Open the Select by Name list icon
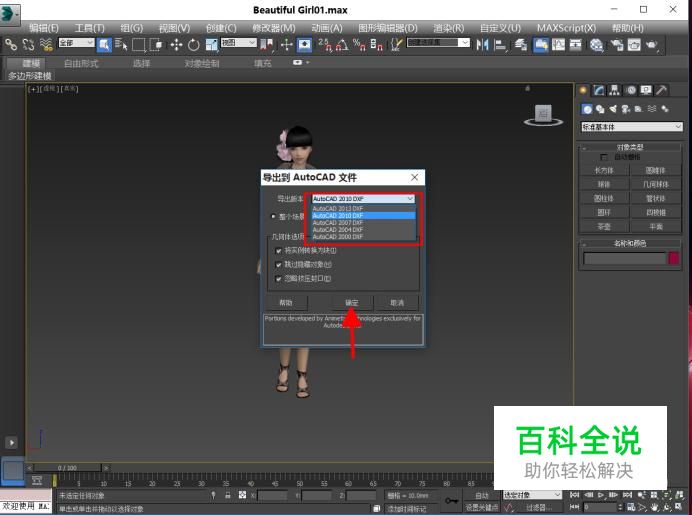Image resolution: width=692 pixels, height=515 pixels. [x=121, y=45]
